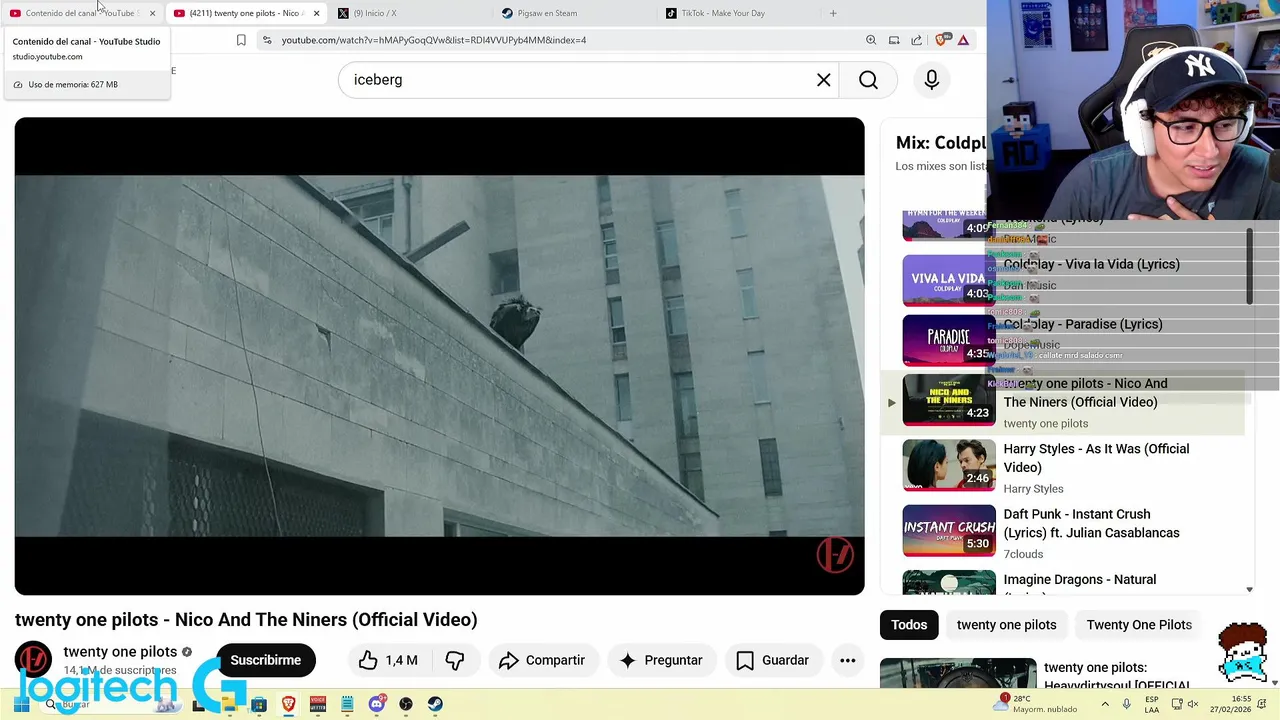Click the share page icon in address bar
This screenshot has height=720, width=1280.
(x=916, y=40)
